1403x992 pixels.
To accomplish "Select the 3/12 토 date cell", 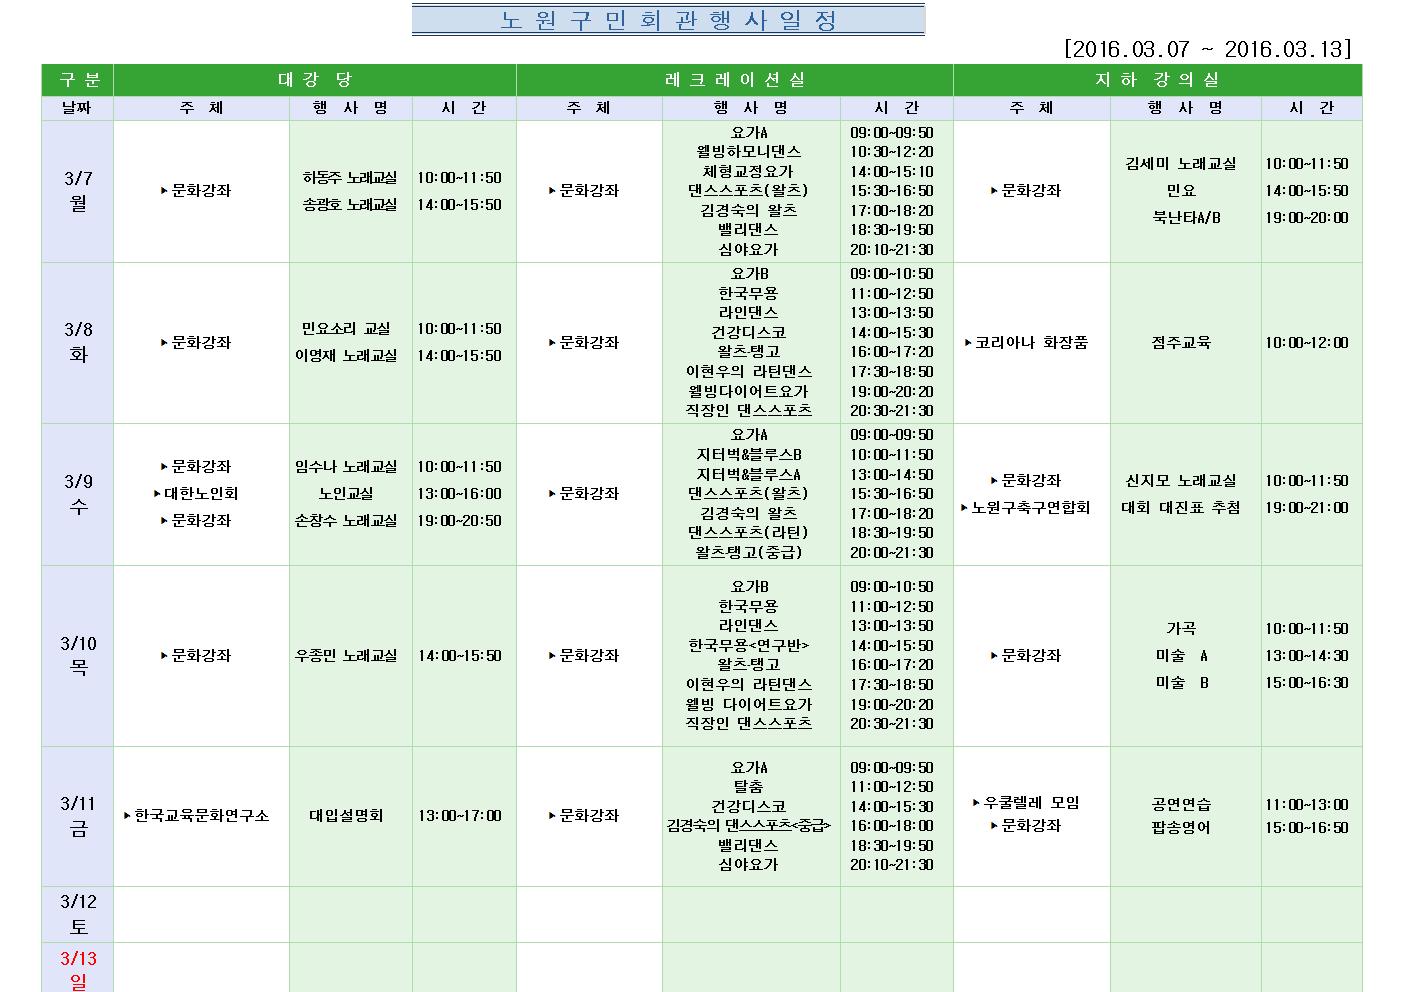I will point(78,914).
